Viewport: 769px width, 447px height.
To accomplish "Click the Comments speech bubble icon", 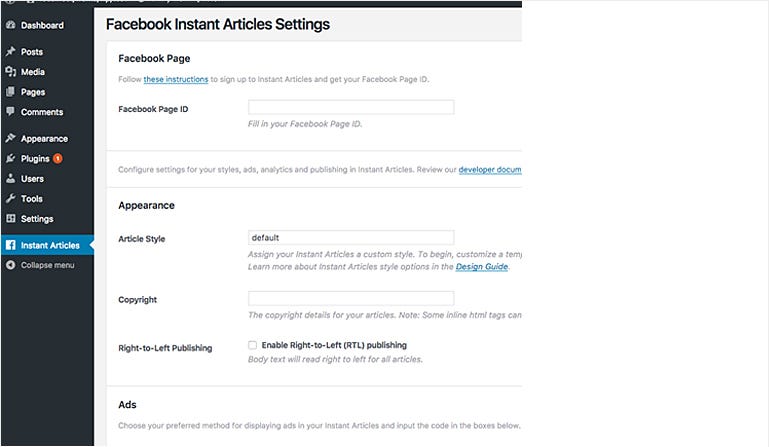I will [x=10, y=112].
